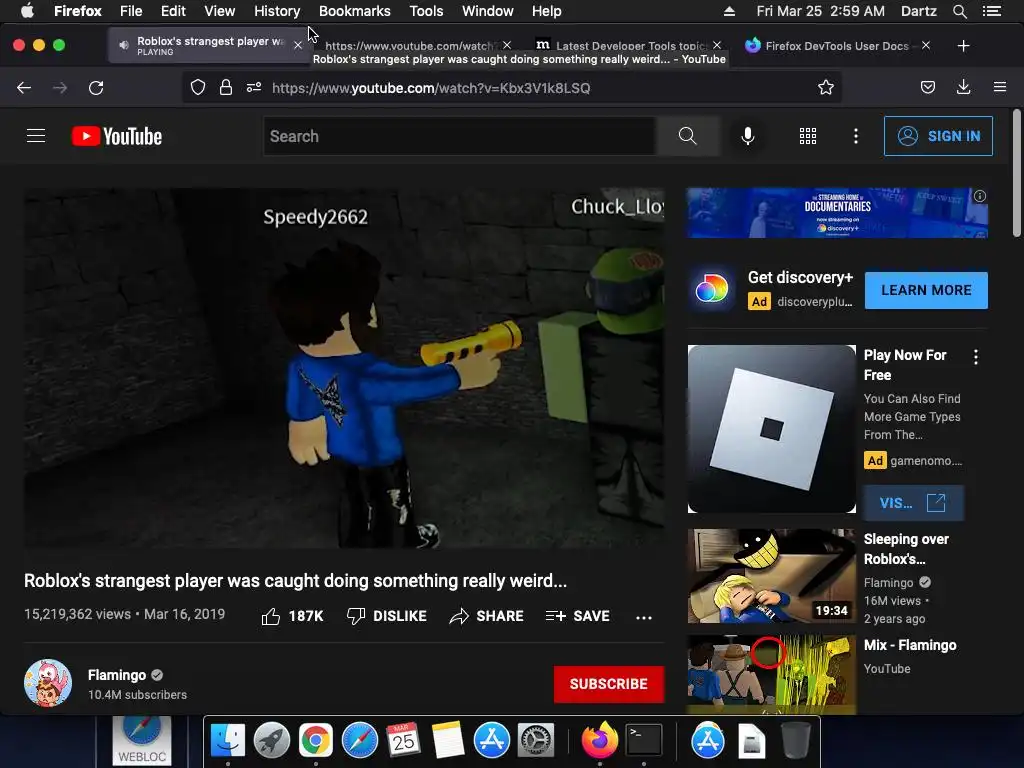Click the YouTube search magnifier button

click(688, 136)
